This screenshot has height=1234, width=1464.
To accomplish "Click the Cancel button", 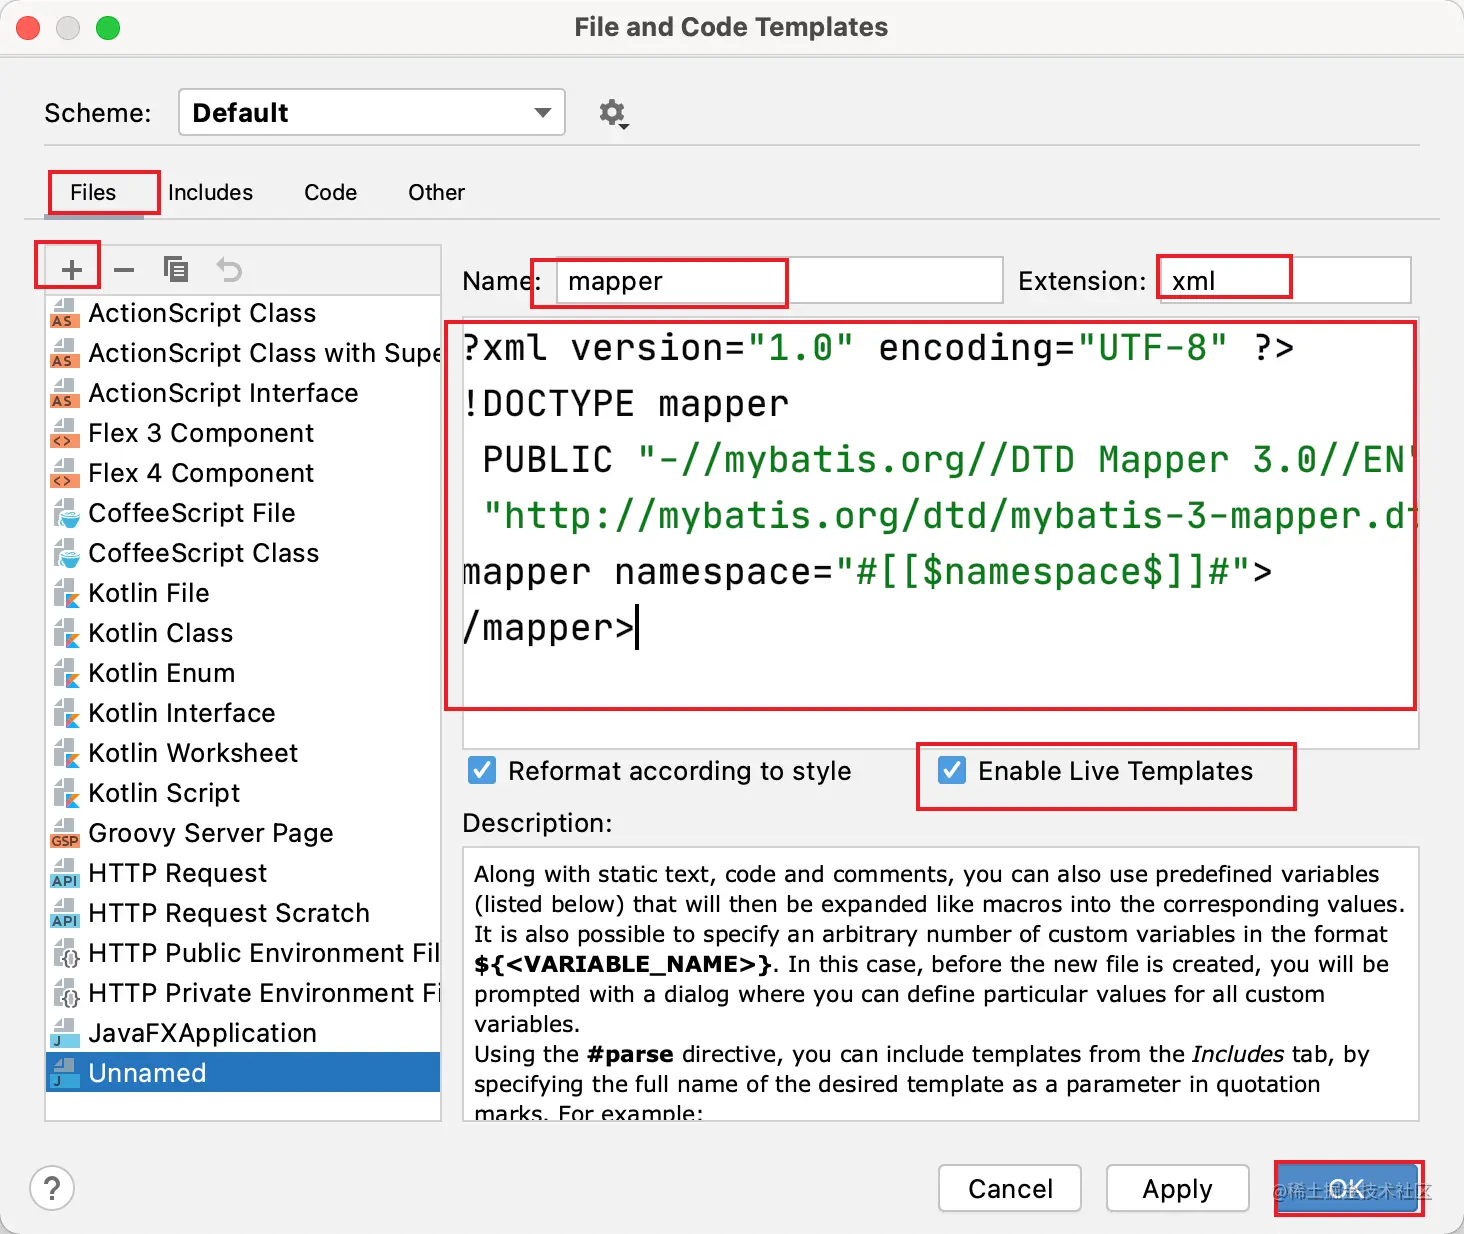I will point(1010,1188).
